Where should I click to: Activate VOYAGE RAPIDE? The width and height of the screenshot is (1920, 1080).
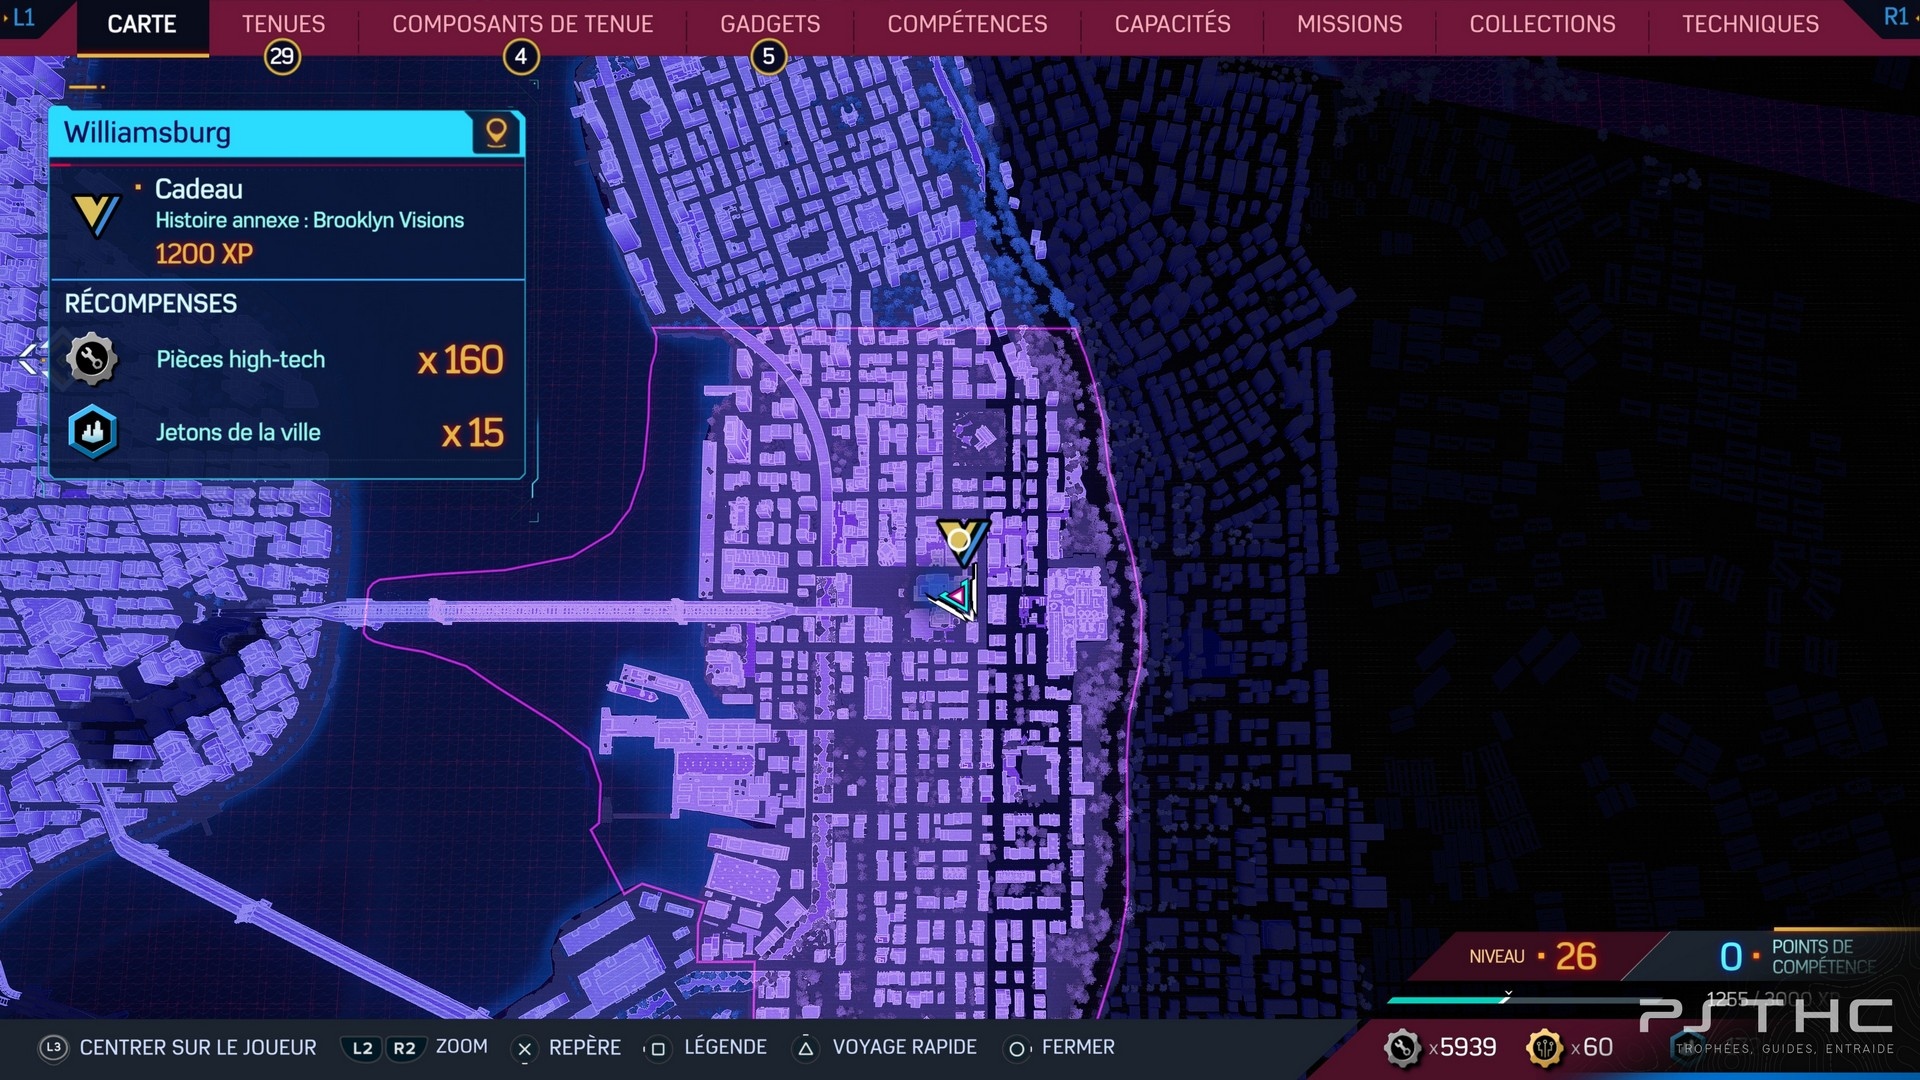click(904, 1047)
